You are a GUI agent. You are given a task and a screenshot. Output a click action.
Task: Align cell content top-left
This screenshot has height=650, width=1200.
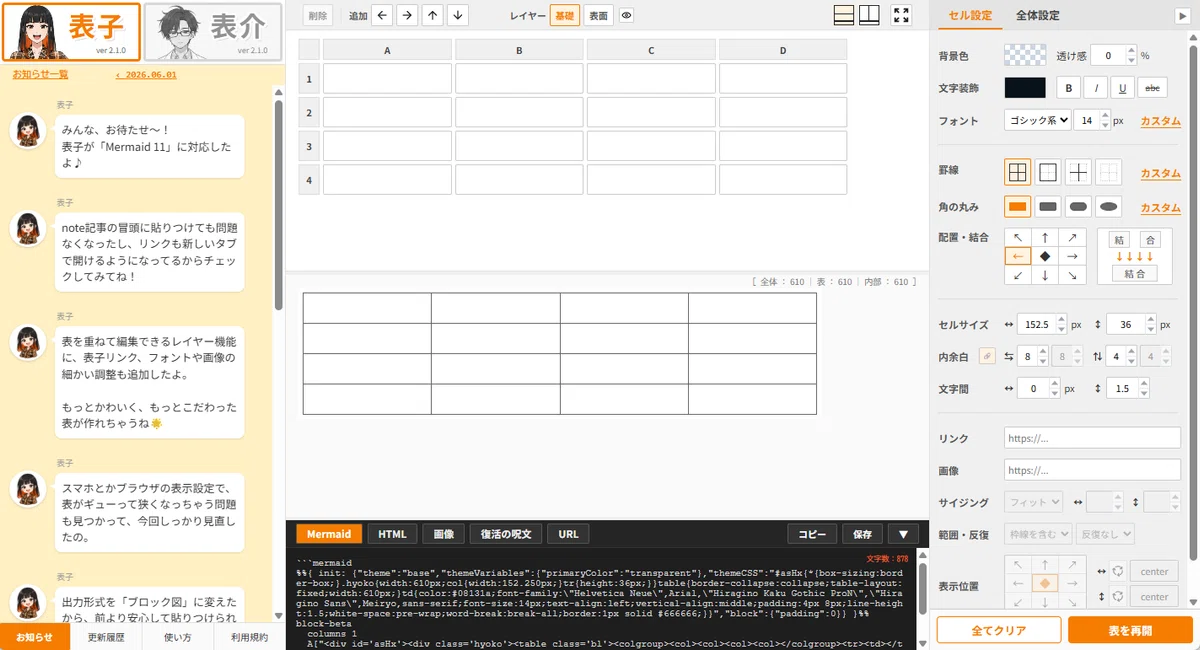[x=1018, y=238]
